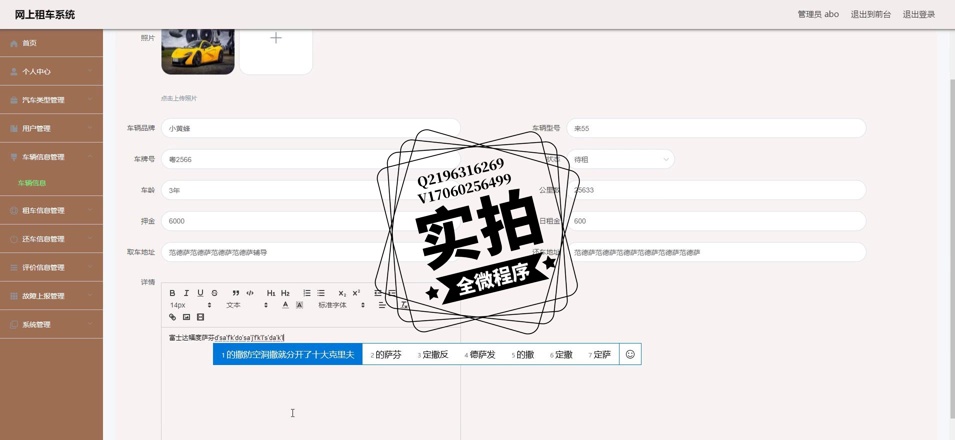The width and height of the screenshot is (955, 440).
Task: Insert a hyperlink with the link icon
Action: pyautogui.click(x=172, y=317)
